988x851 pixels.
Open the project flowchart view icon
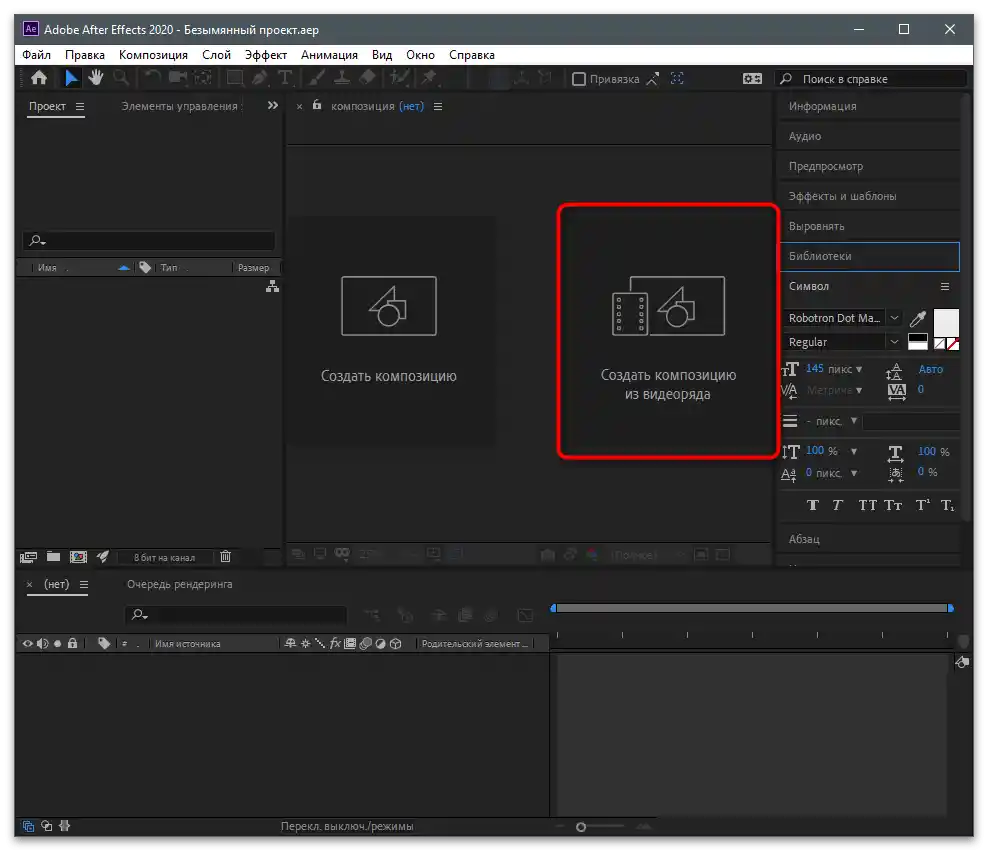point(272,287)
